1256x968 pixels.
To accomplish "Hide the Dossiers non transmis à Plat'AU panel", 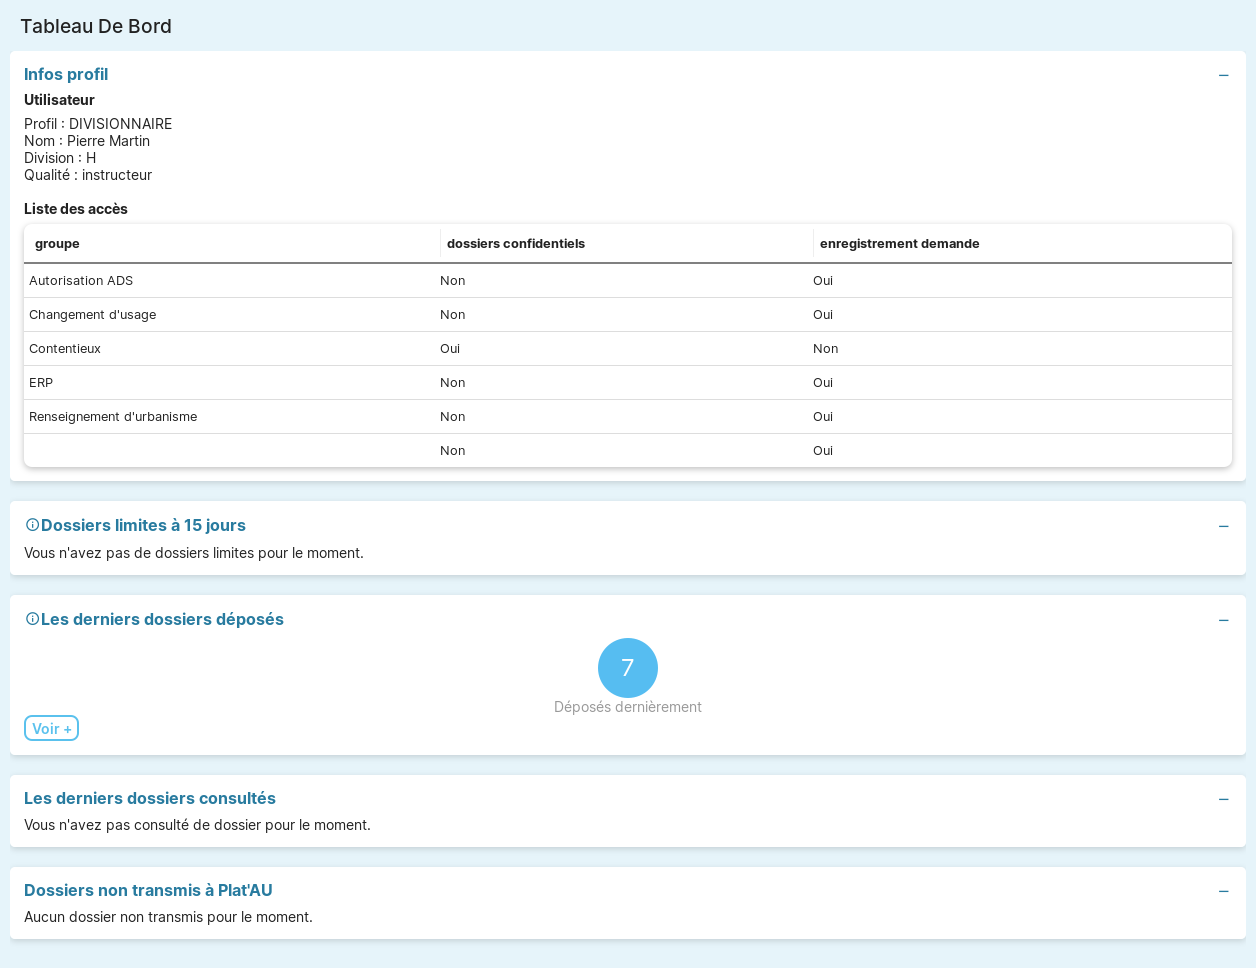I will [1223, 892].
